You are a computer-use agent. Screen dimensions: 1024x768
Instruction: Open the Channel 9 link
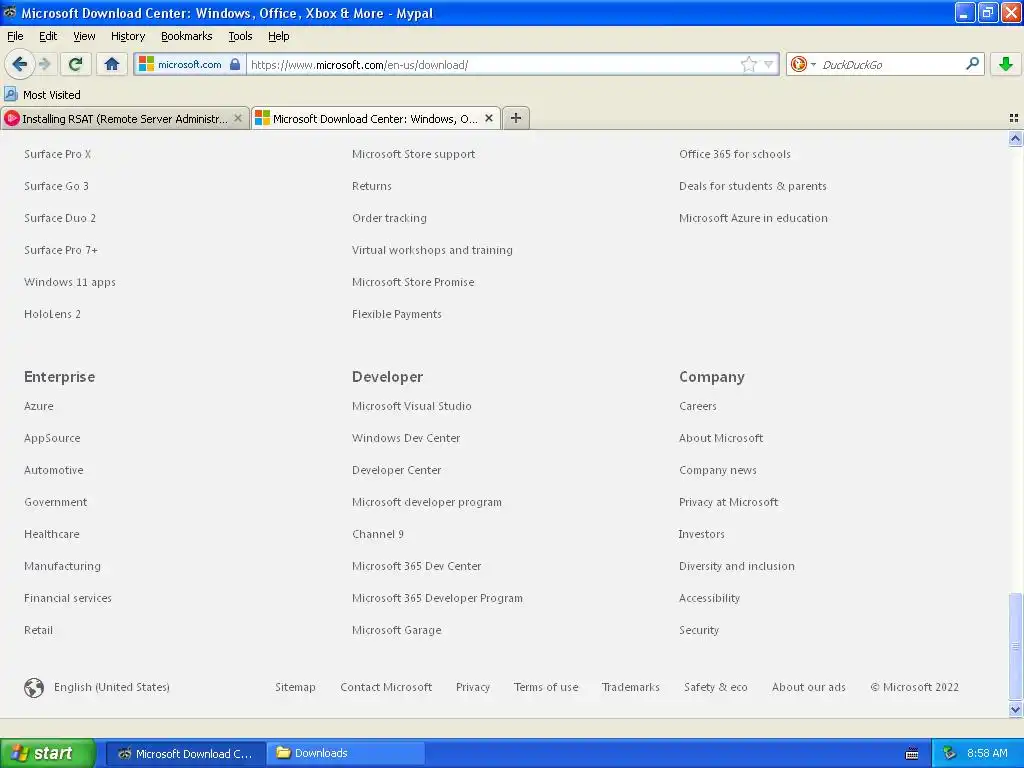pyautogui.click(x=377, y=534)
